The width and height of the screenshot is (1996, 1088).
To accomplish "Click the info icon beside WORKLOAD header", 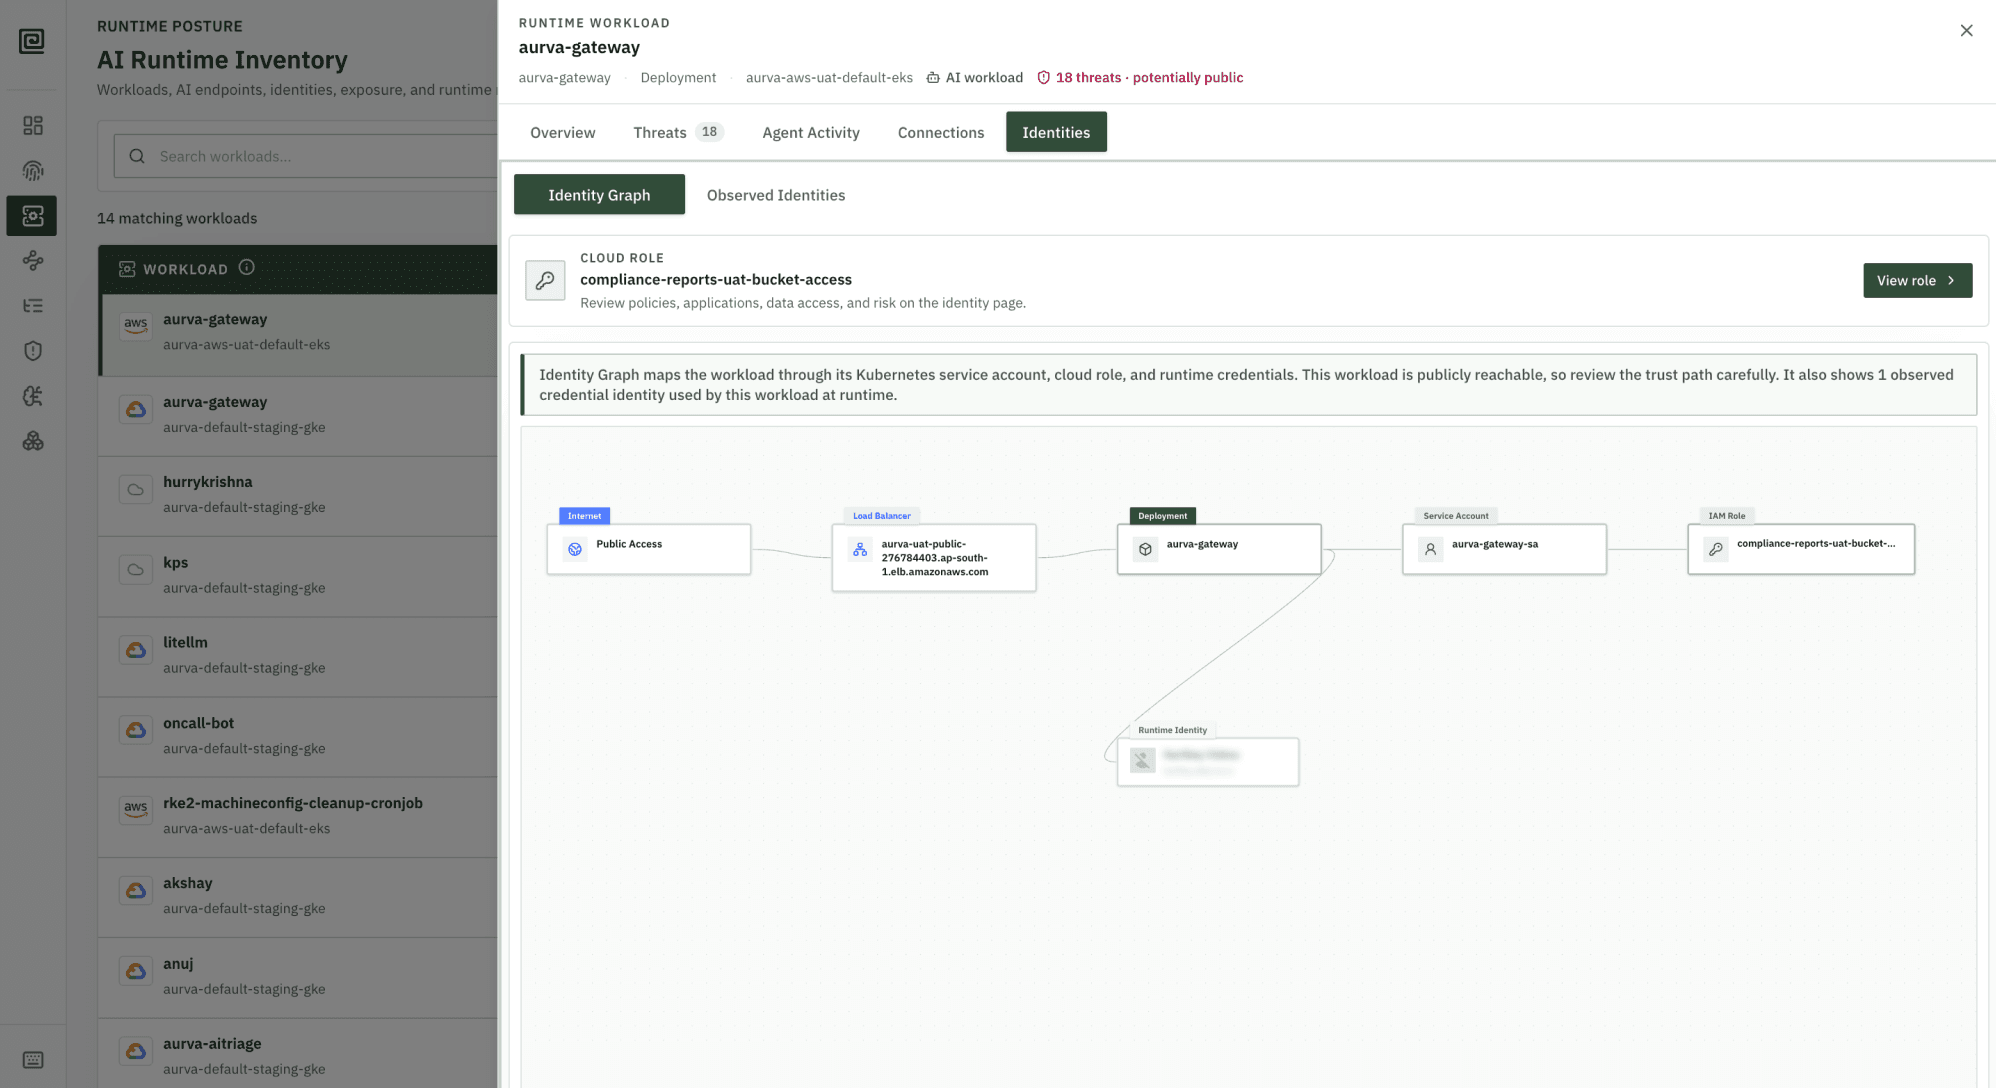I will 247,267.
